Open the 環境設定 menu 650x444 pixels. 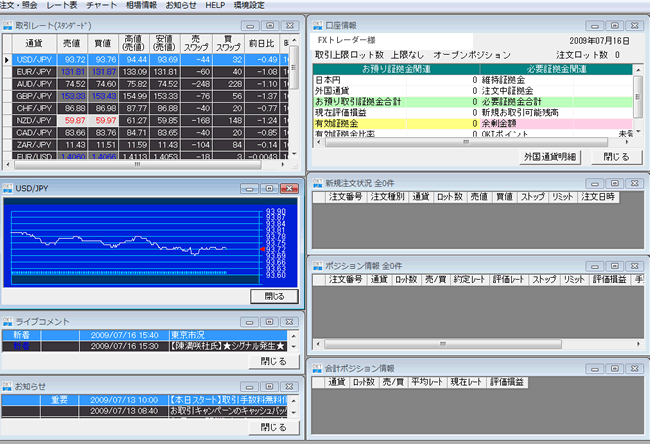click(x=249, y=5)
